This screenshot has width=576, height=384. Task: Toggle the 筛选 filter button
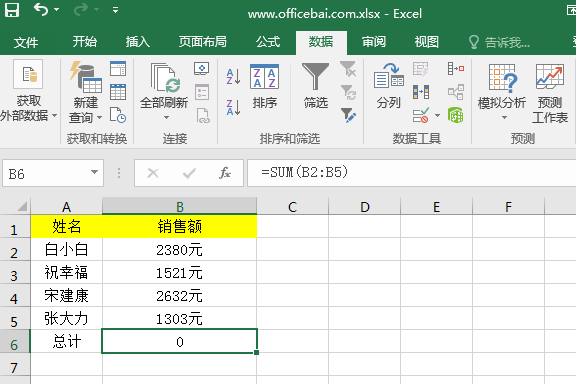315,86
